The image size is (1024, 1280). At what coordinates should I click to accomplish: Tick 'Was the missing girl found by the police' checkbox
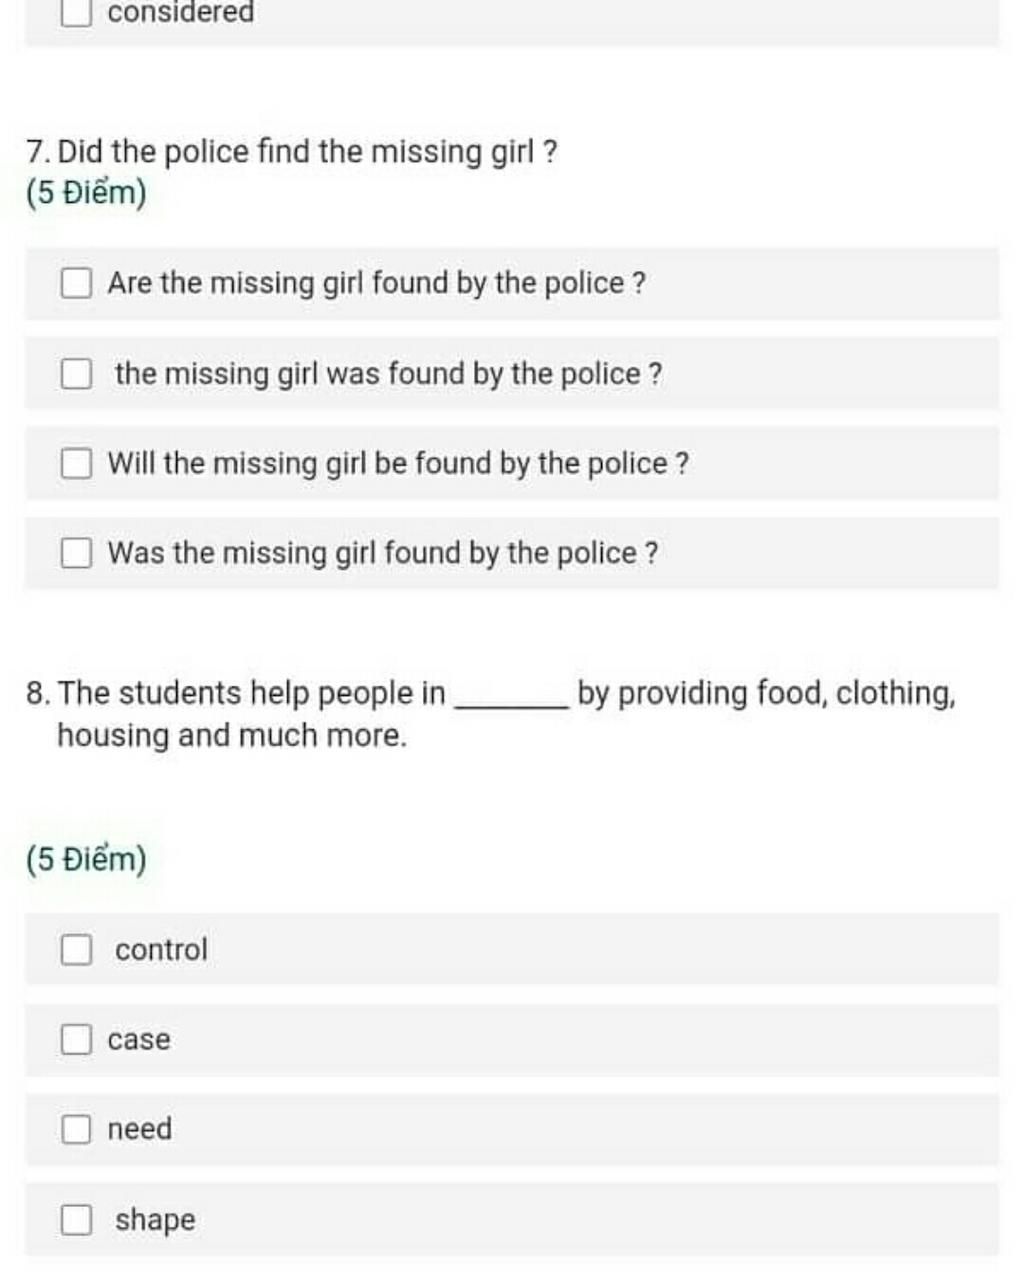click(x=76, y=553)
